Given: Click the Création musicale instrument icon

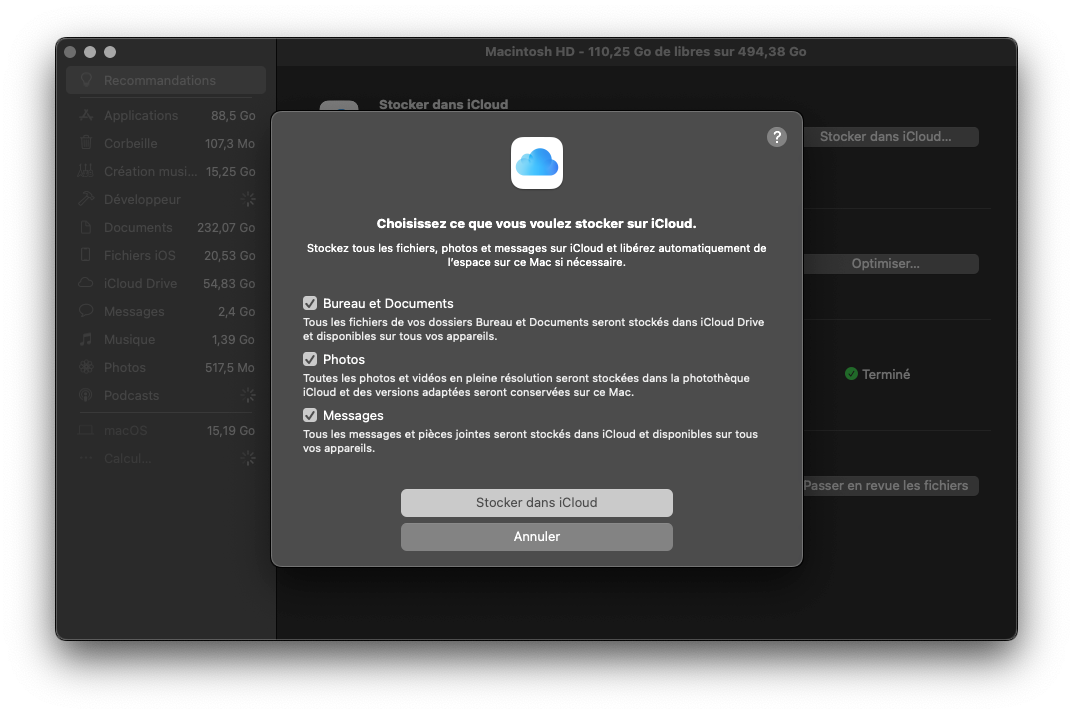Looking at the screenshot, I should click(86, 170).
